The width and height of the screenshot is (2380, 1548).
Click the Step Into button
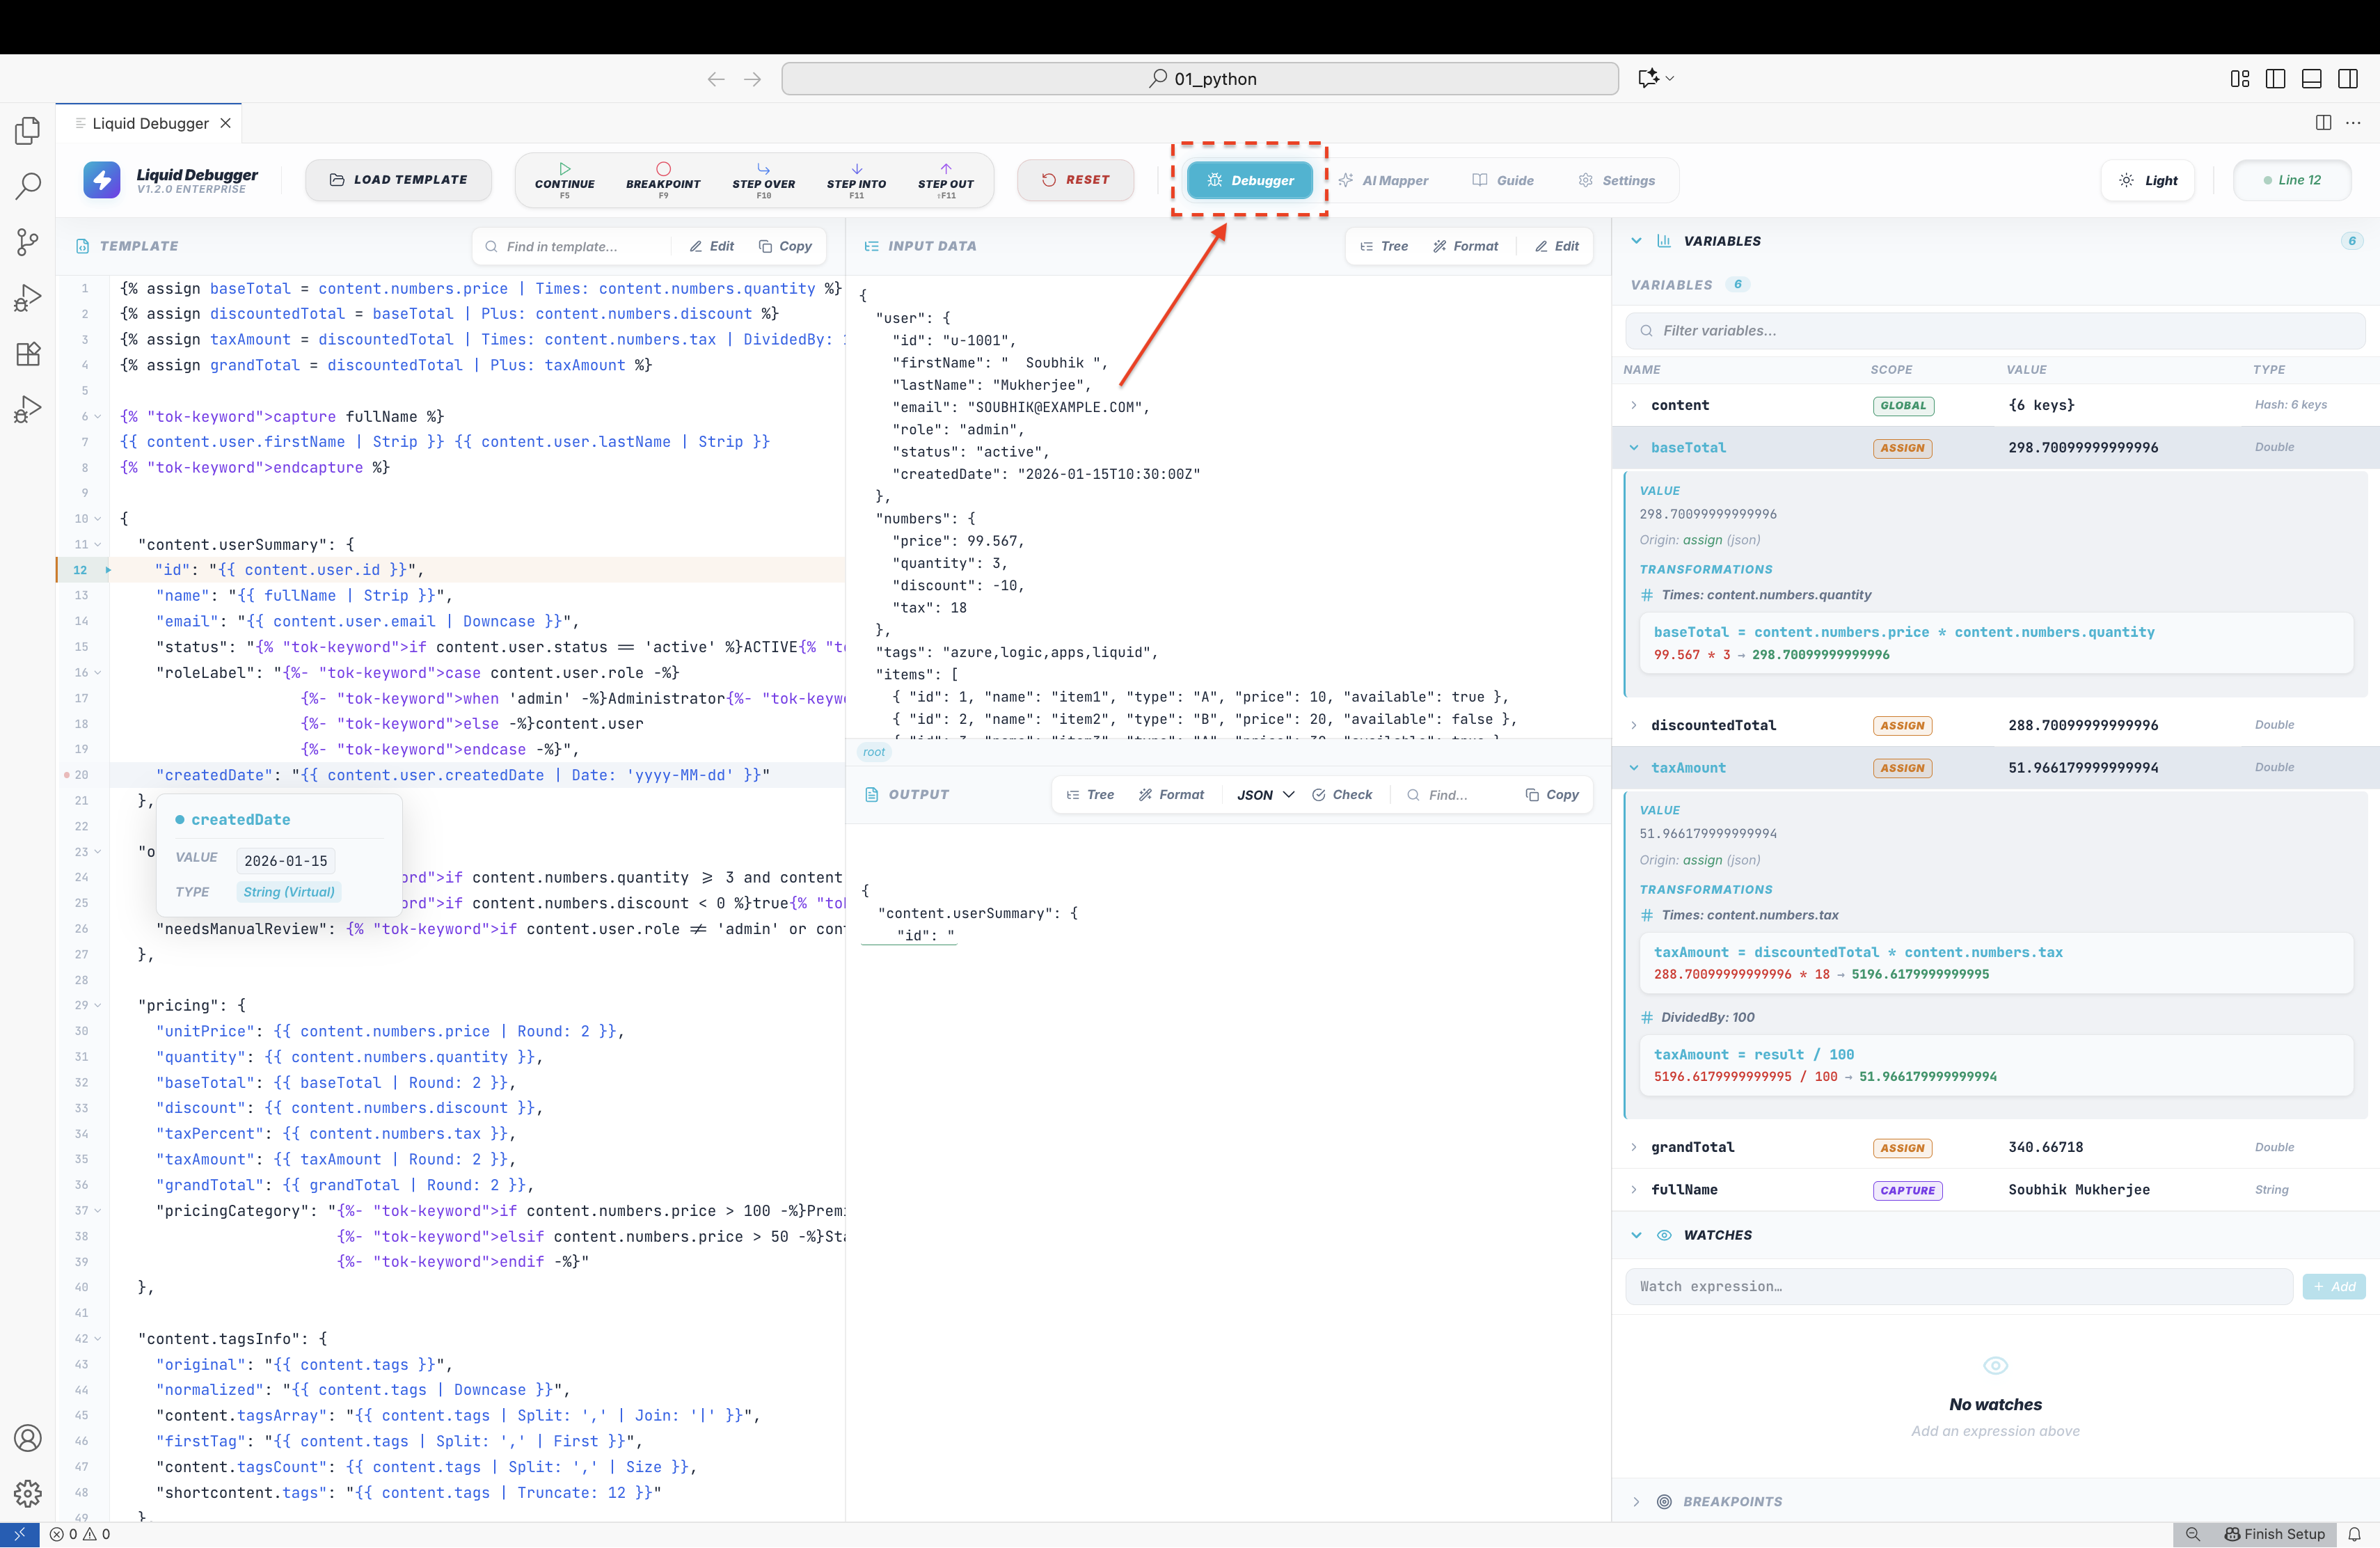856,181
